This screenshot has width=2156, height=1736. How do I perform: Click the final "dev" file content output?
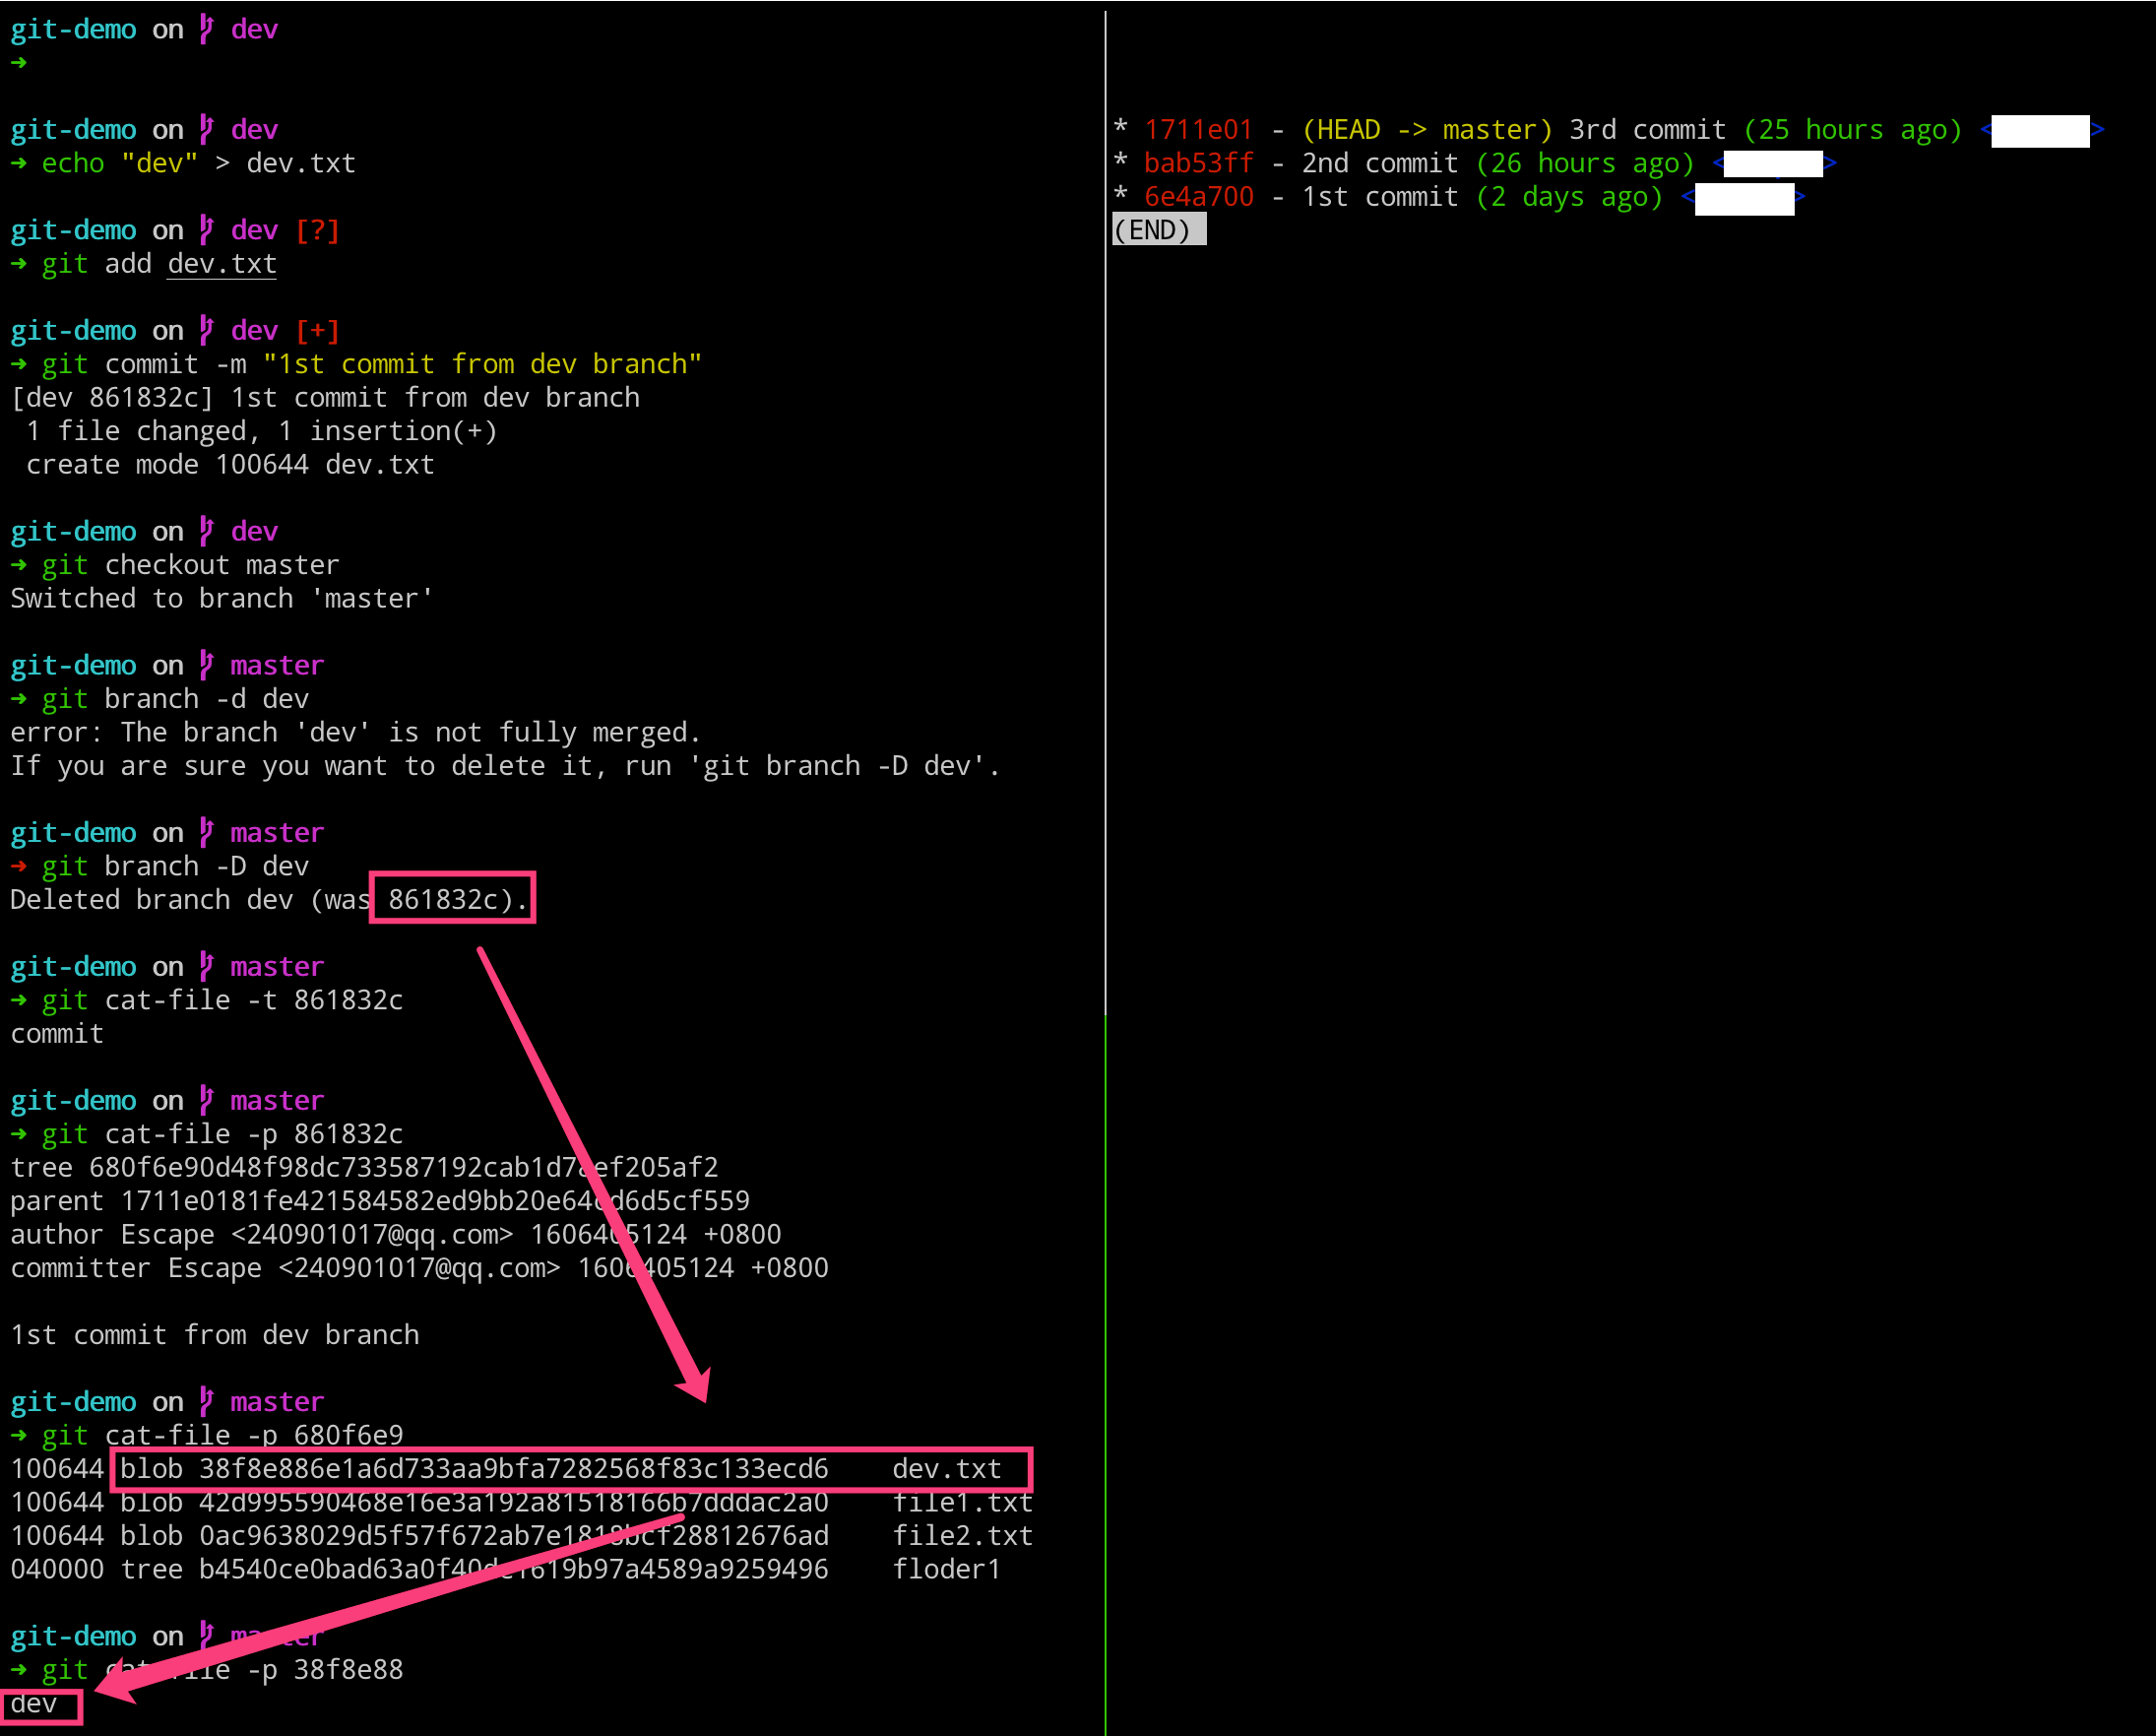[x=34, y=1704]
